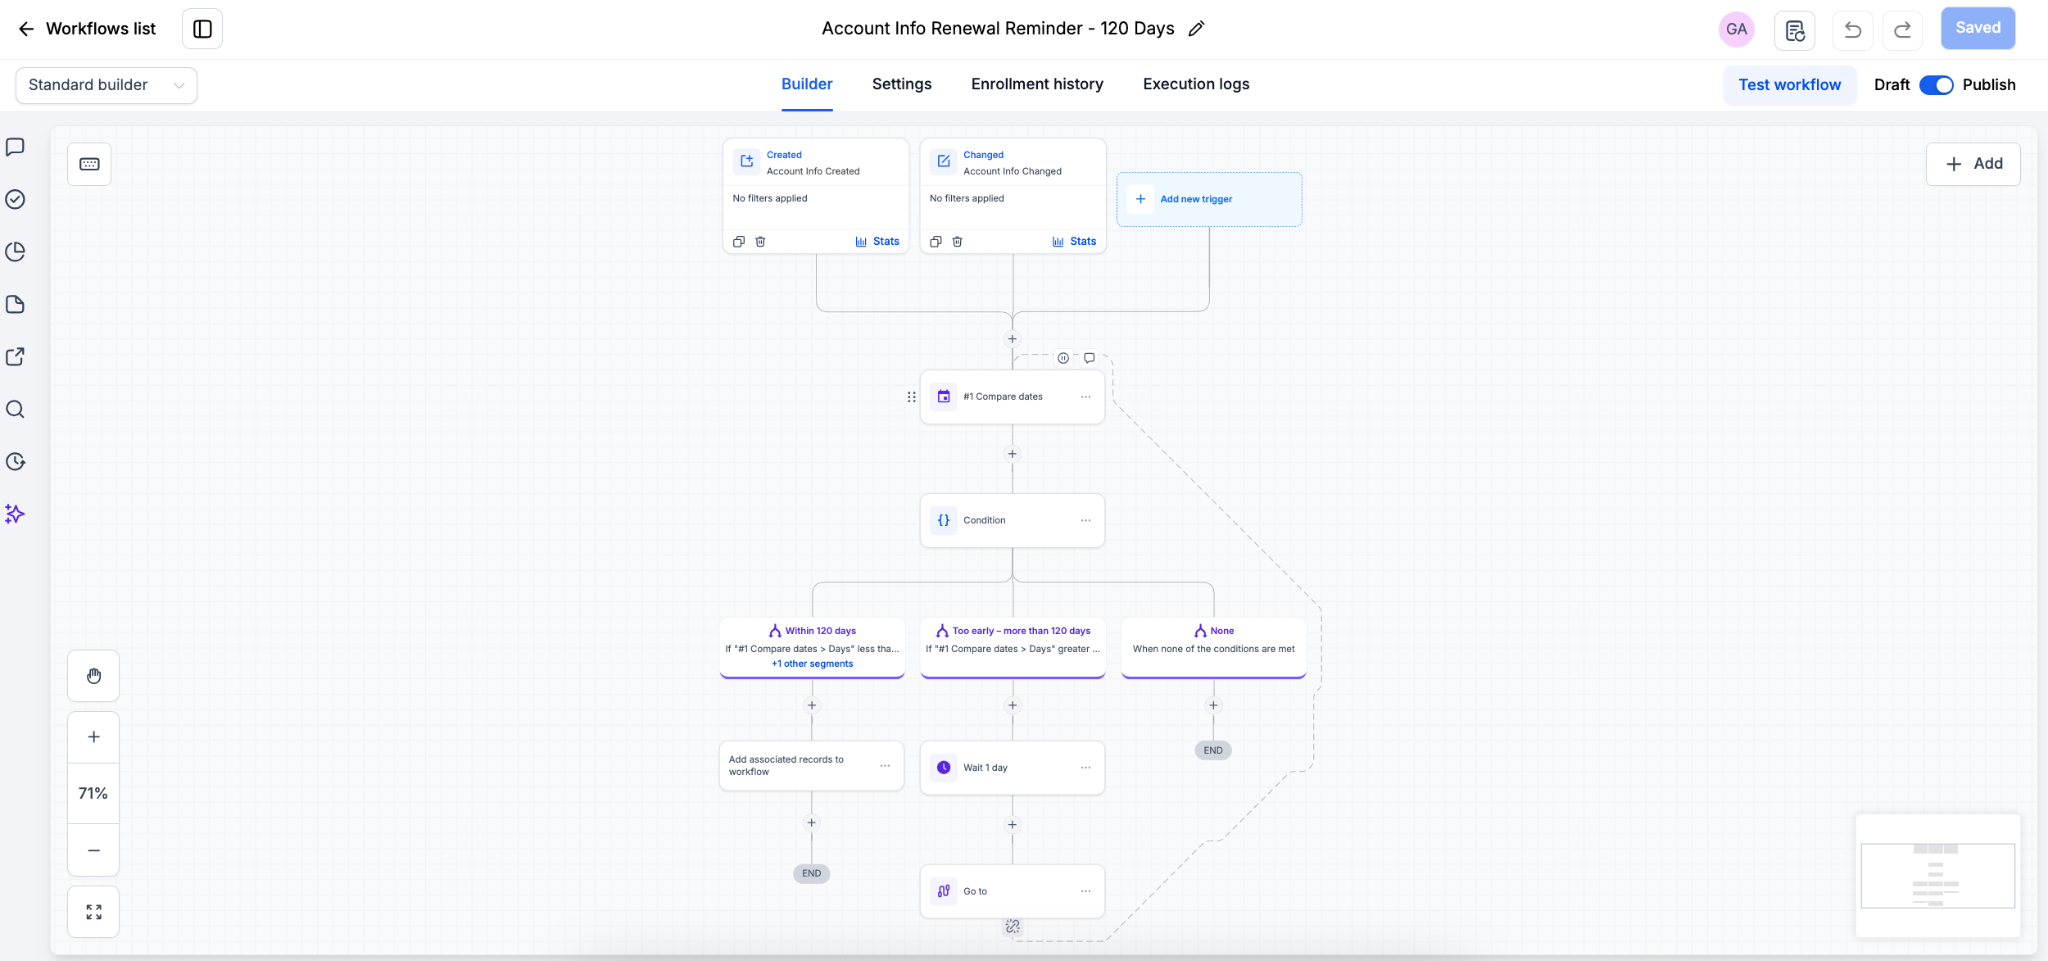The image size is (2048, 961).
Task: Select Too early – more than 120 days branch
Action: point(1013,647)
